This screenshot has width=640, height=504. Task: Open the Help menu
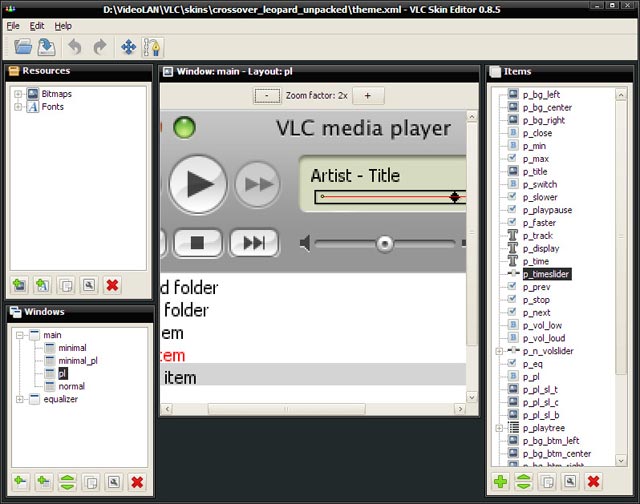point(63,25)
